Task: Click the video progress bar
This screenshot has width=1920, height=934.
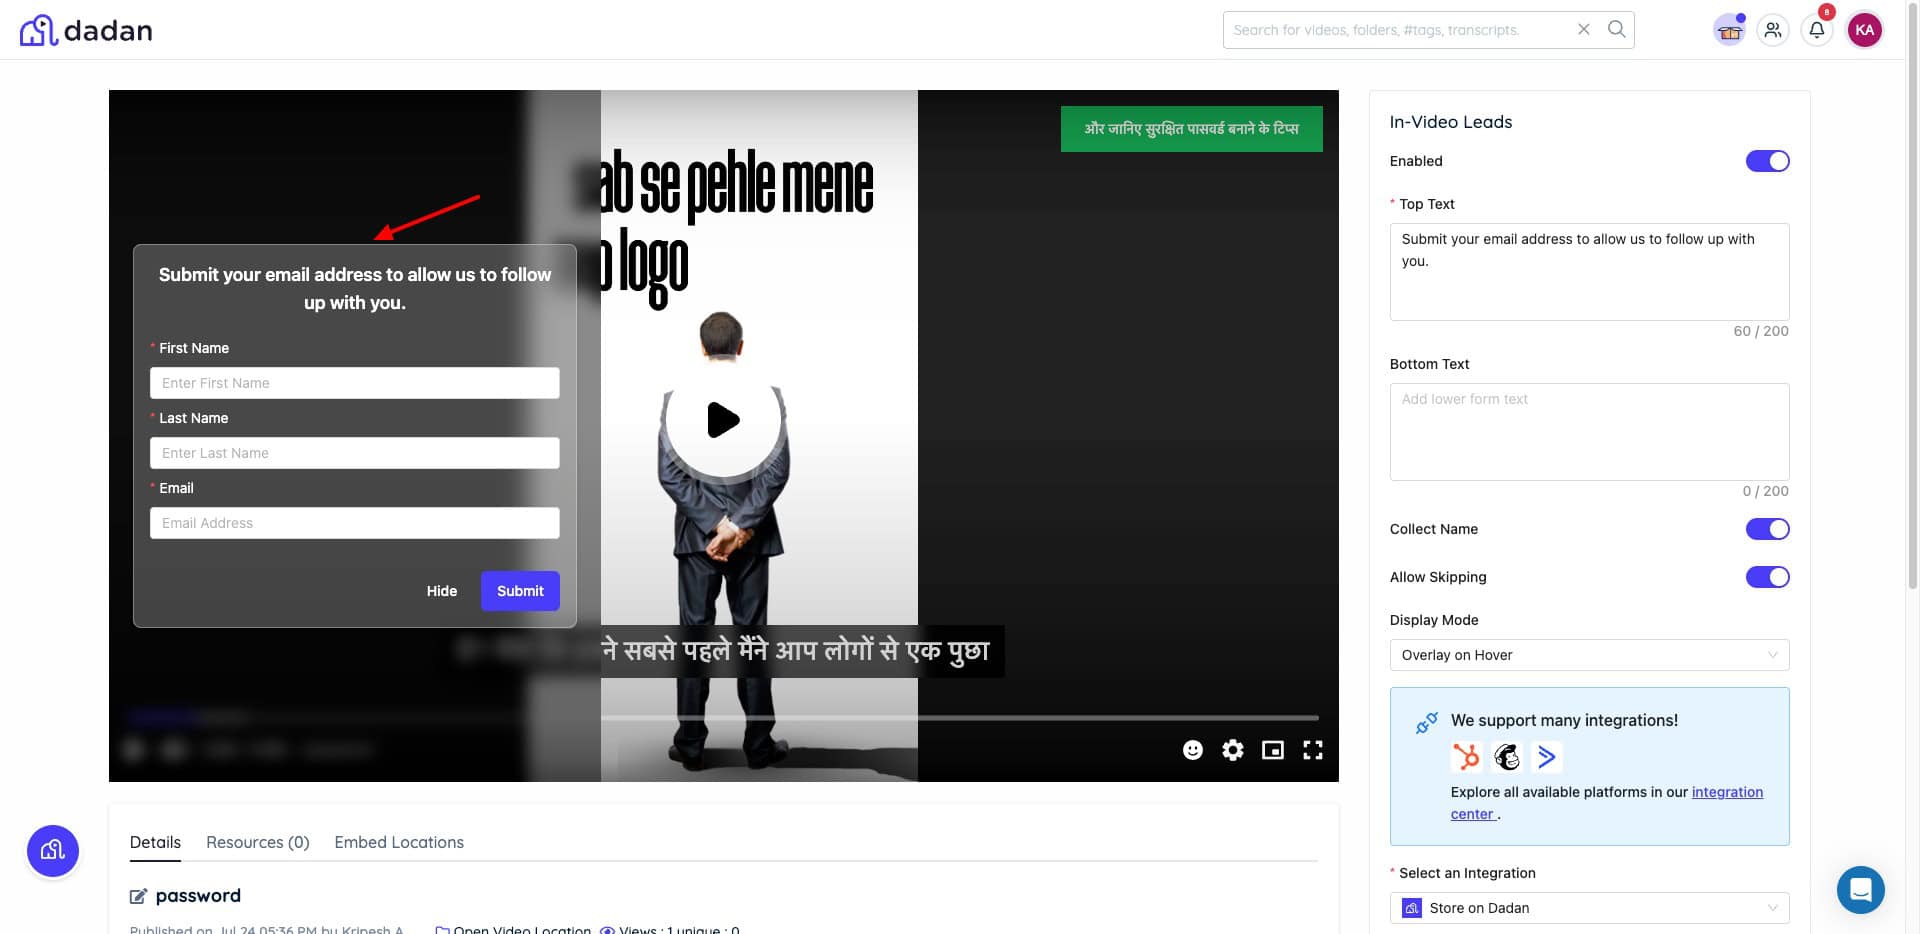Action: (x=958, y=718)
